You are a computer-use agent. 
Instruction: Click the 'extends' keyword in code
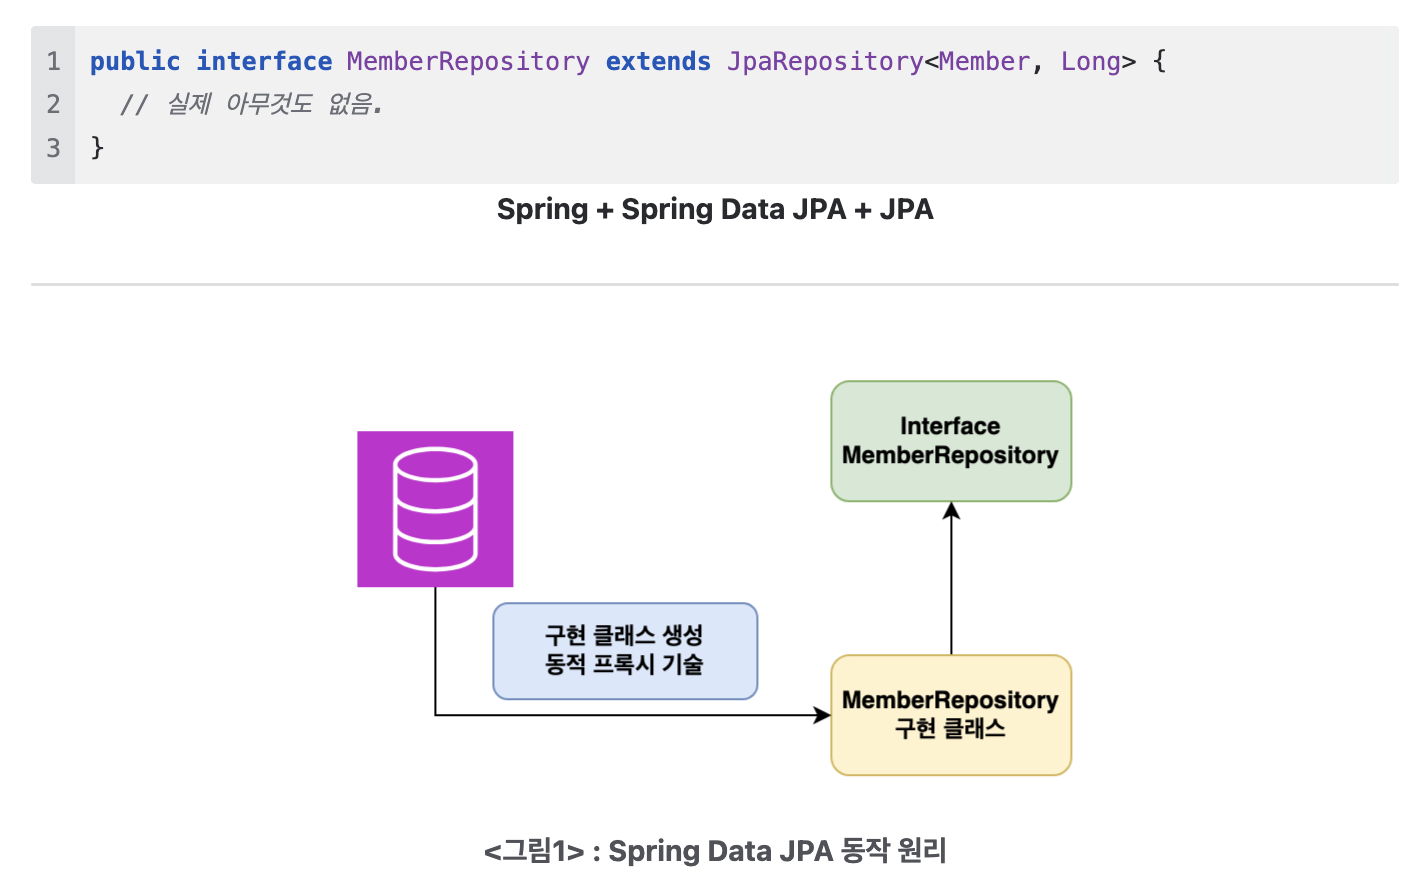[x=658, y=61]
